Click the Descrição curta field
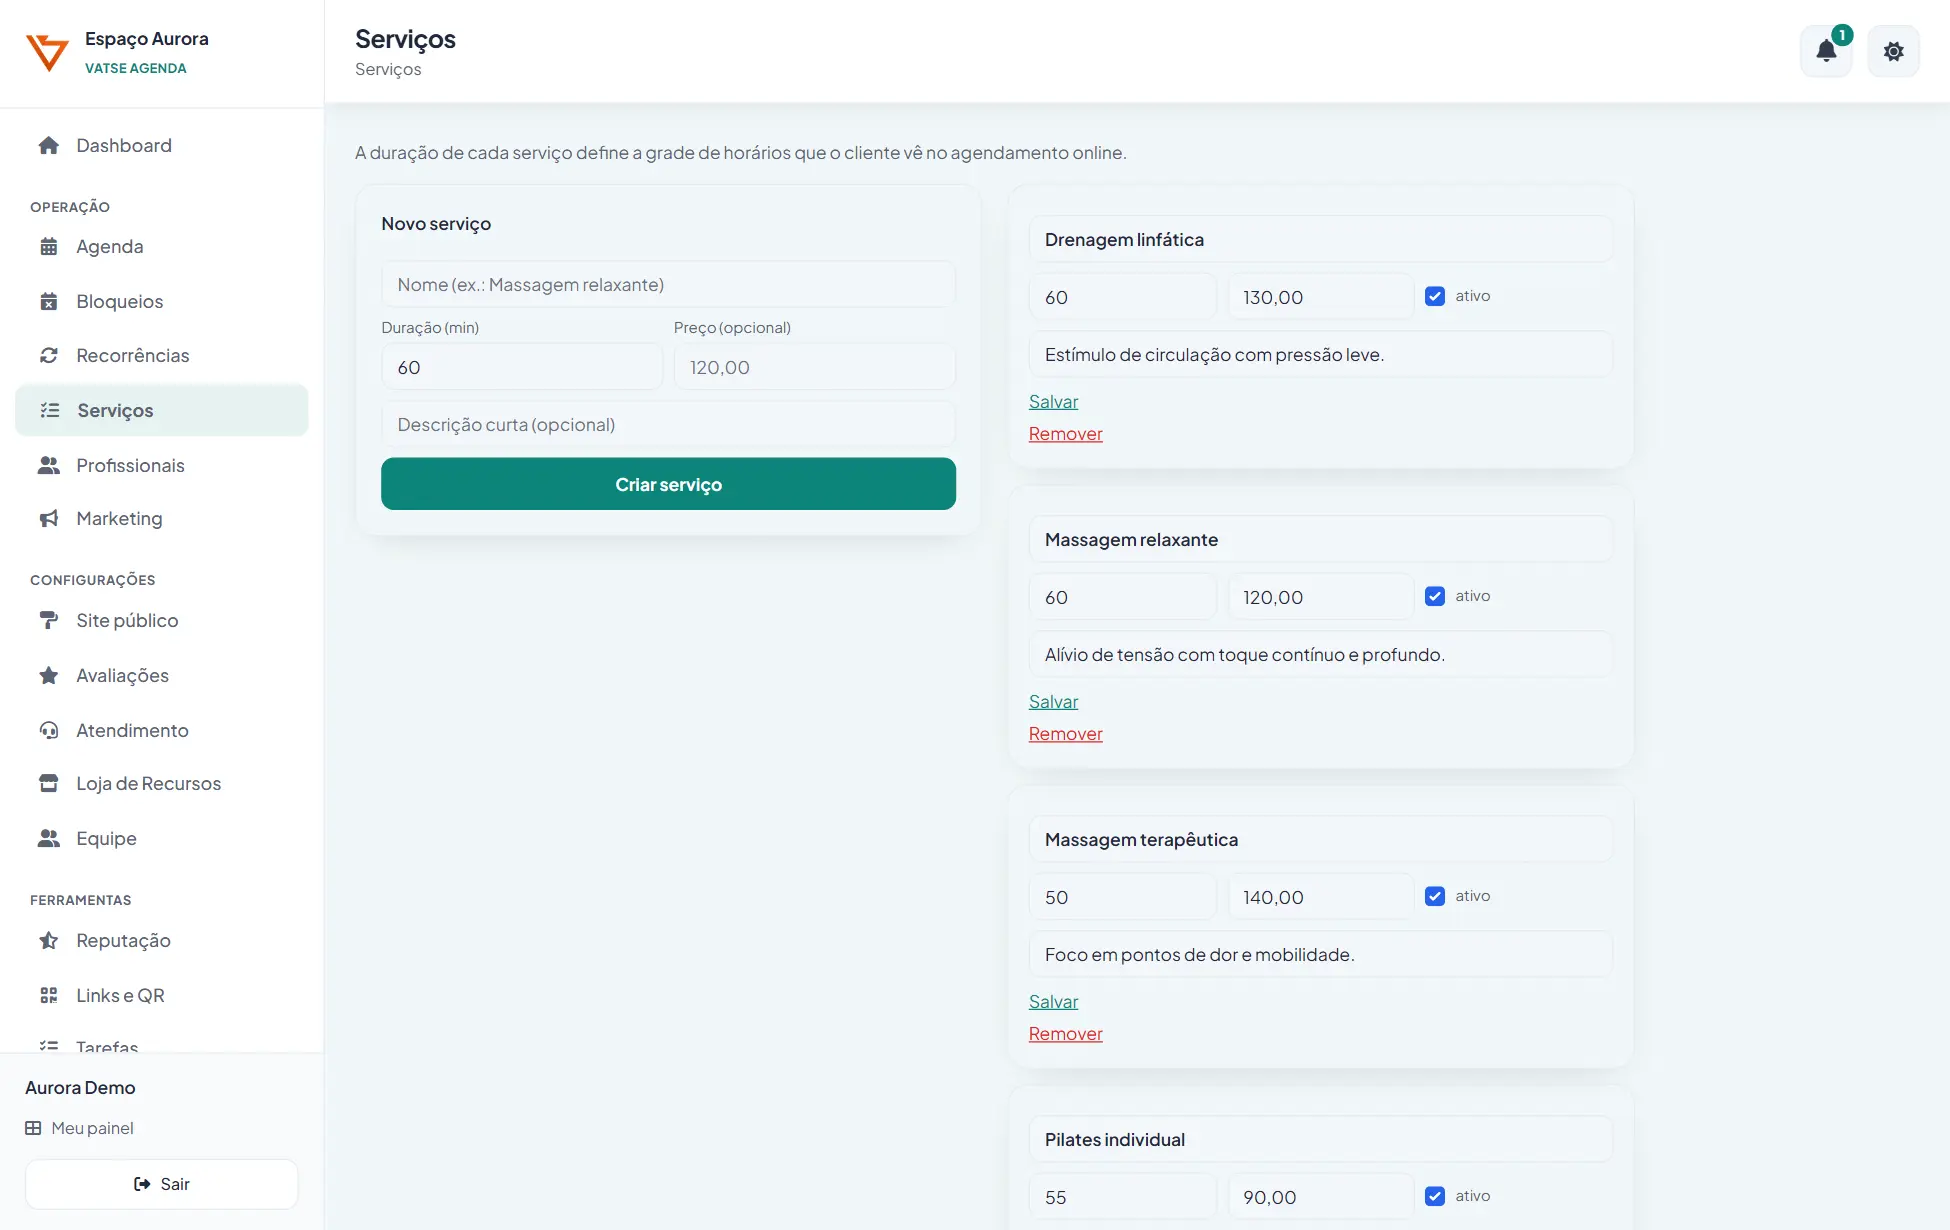1950x1230 pixels. tap(668, 424)
